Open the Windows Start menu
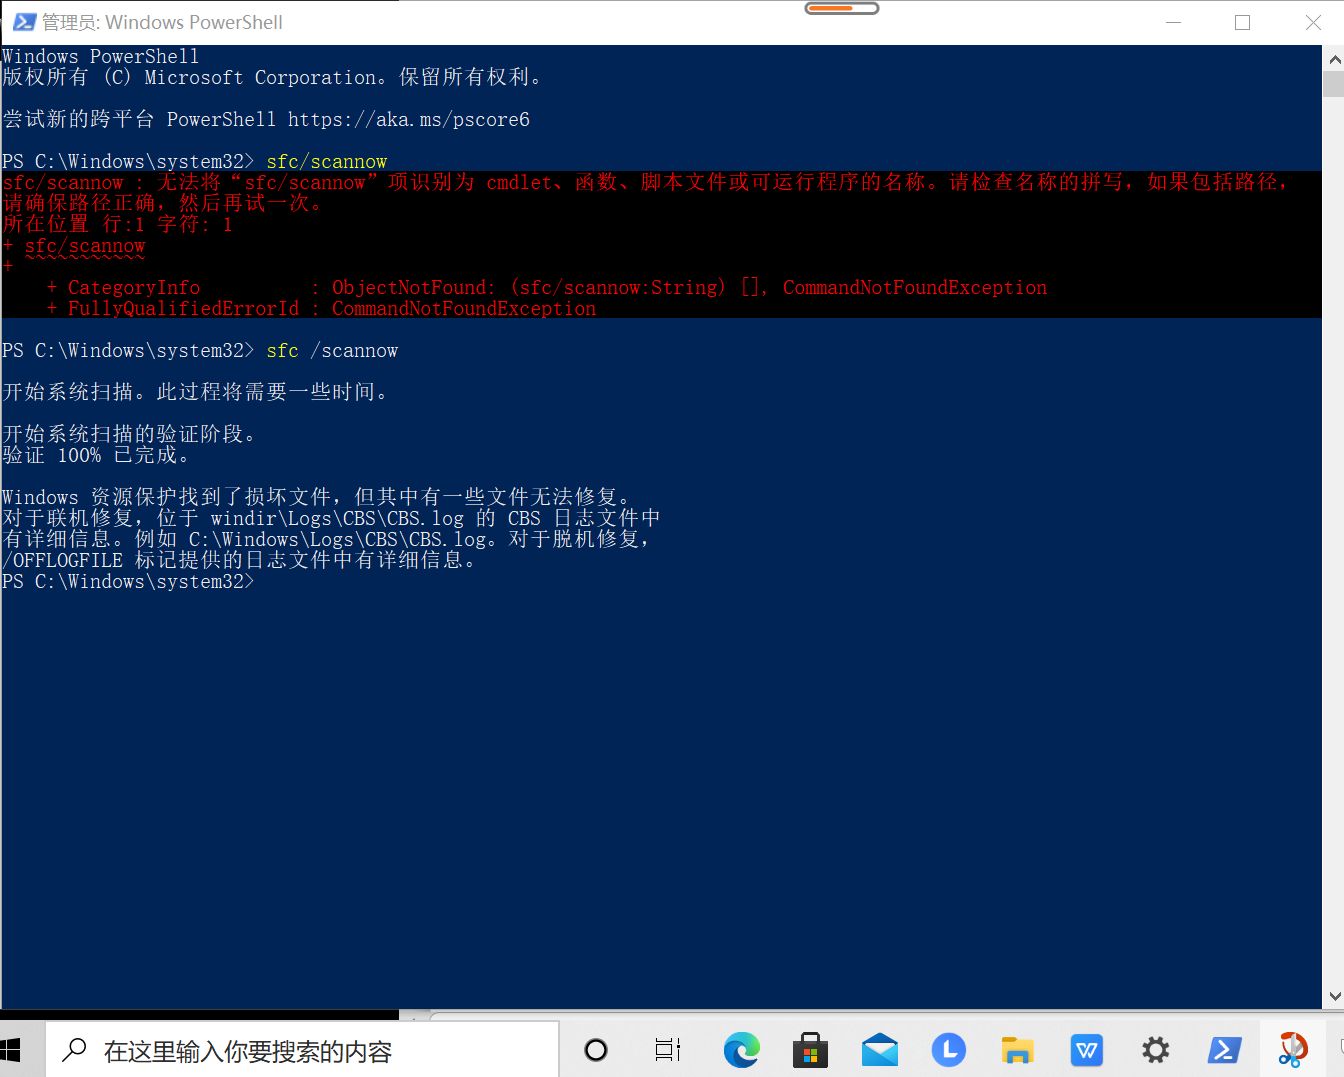The width and height of the screenshot is (1344, 1077). [10, 1050]
